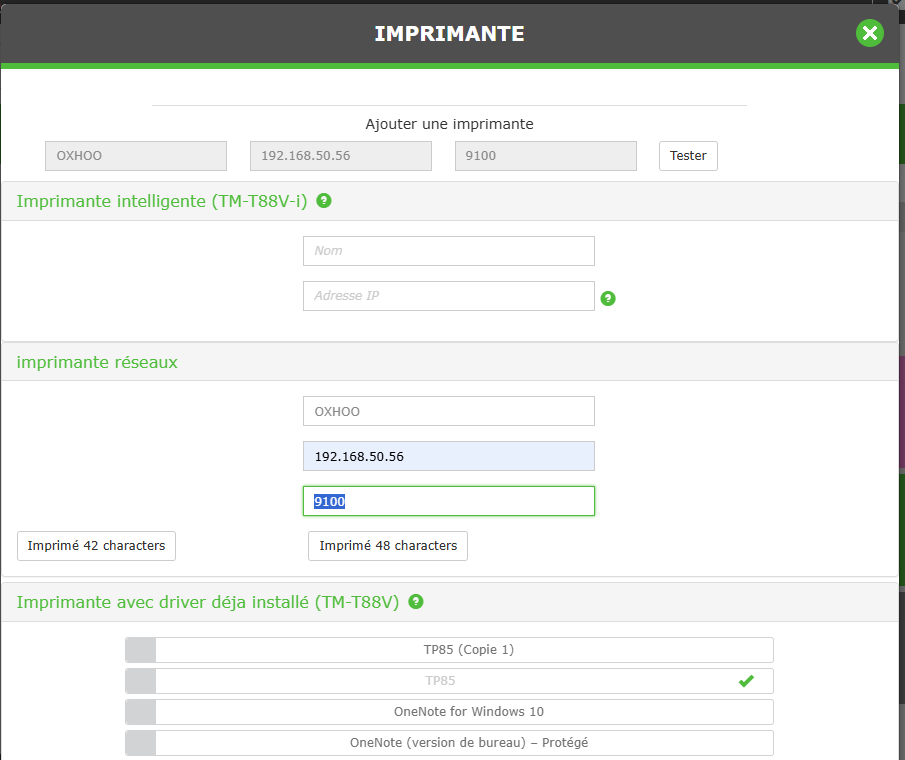Image resolution: width=905 pixels, height=760 pixels.
Task: Click the greyed OXHOO field in top row
Action: tap(136, 156)
